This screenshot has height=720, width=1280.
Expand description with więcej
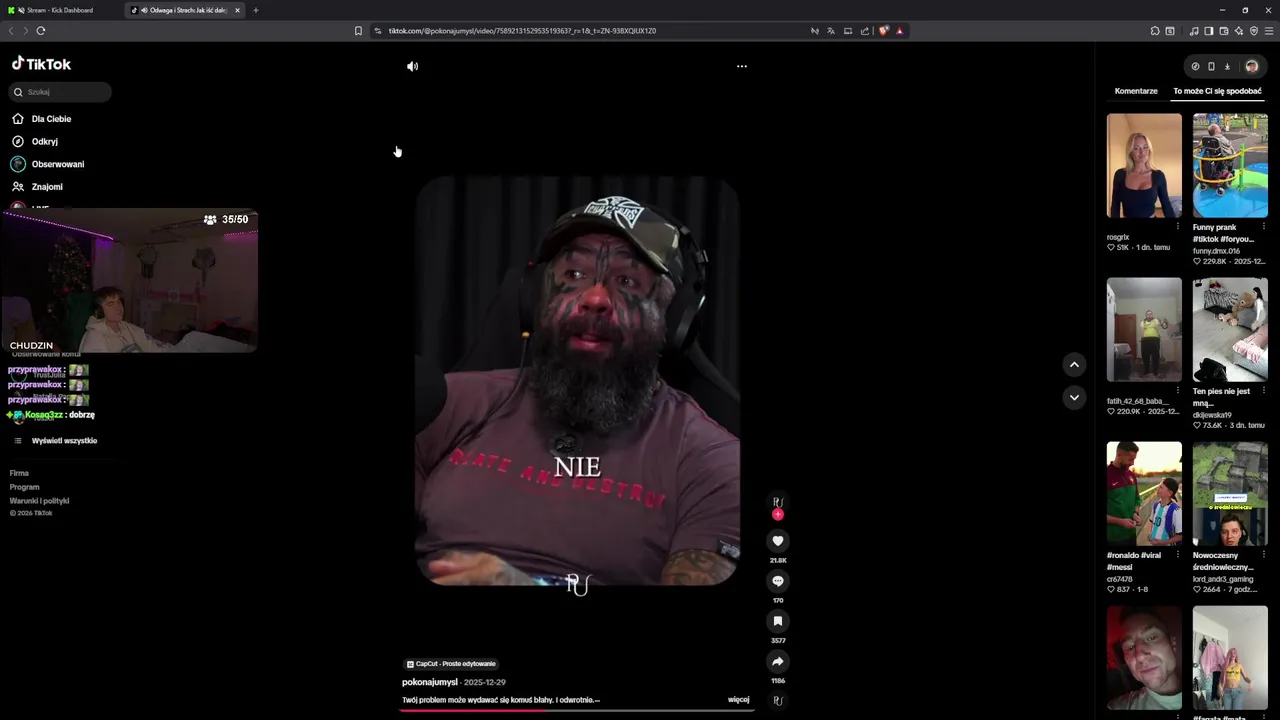tap(738, 700)
